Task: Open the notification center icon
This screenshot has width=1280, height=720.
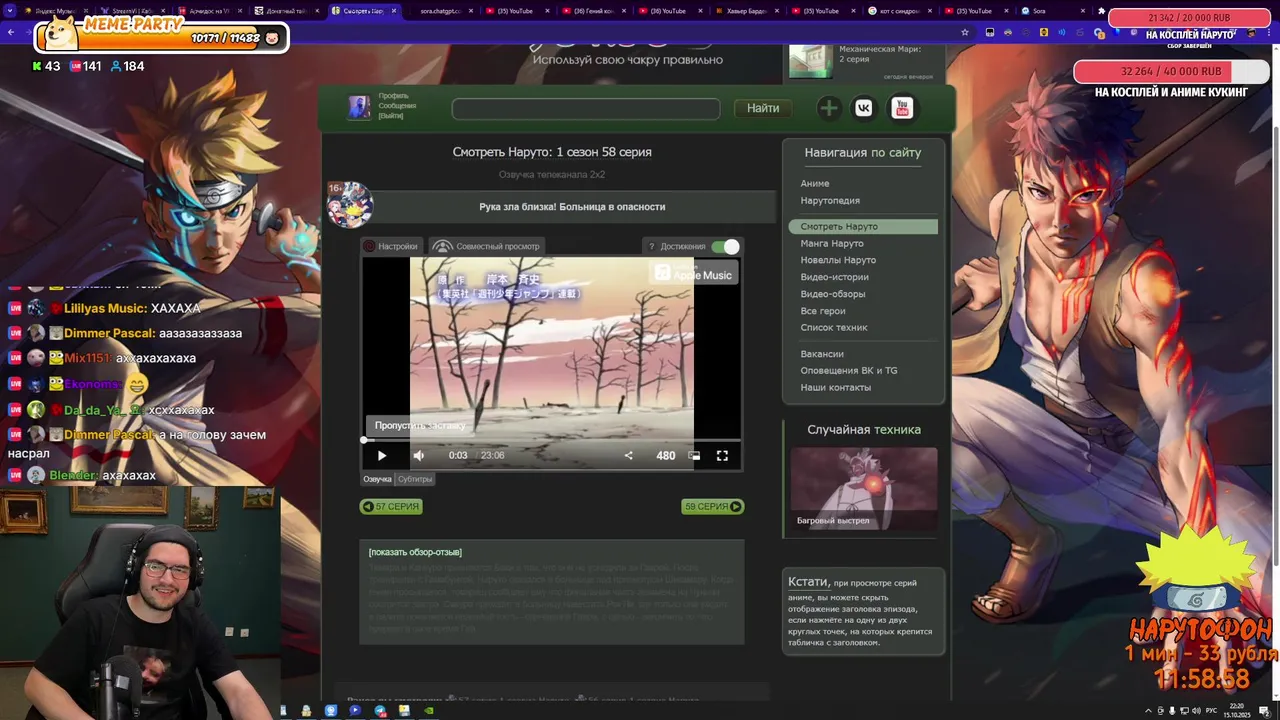Action: click(1264, 711)
